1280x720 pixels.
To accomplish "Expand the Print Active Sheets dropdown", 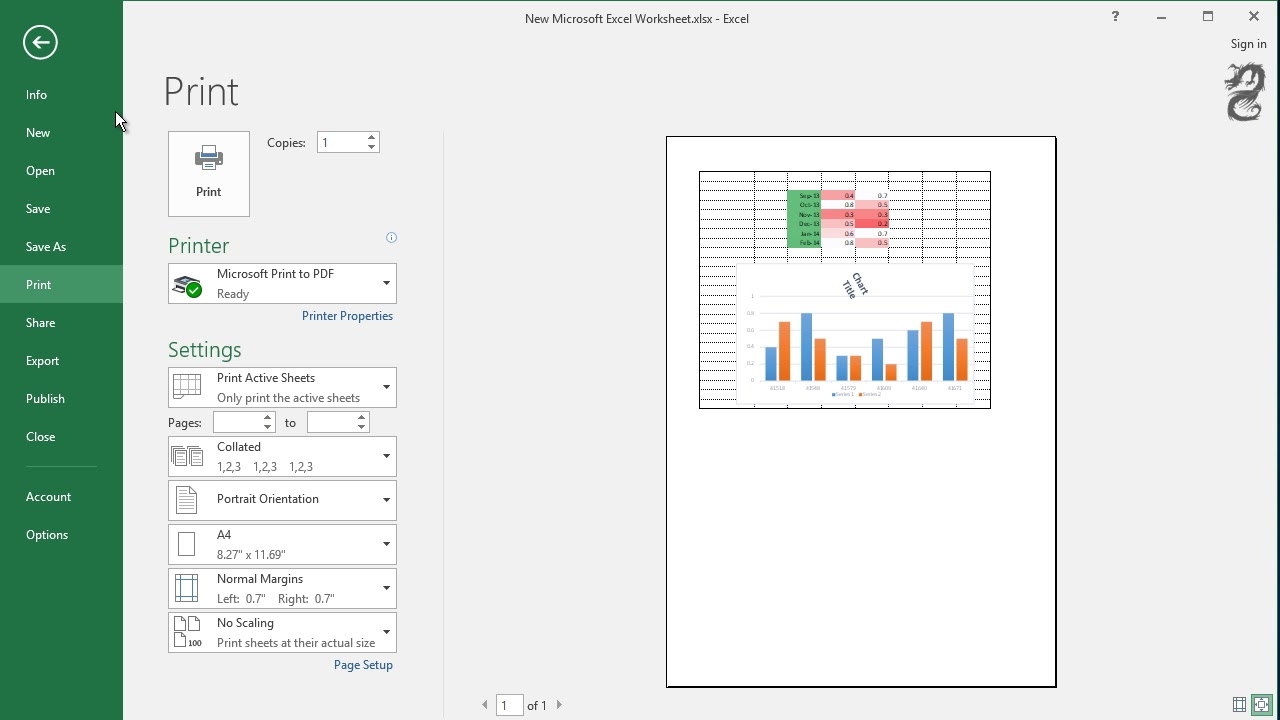I will [282, 388].
